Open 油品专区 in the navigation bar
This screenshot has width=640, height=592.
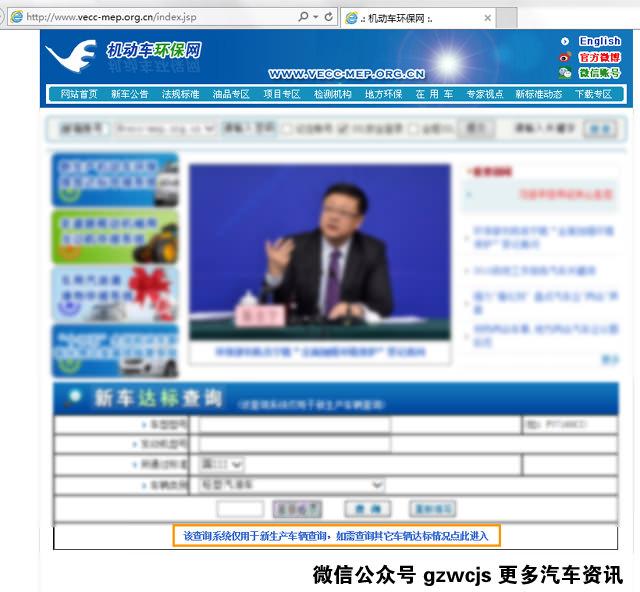231,94
